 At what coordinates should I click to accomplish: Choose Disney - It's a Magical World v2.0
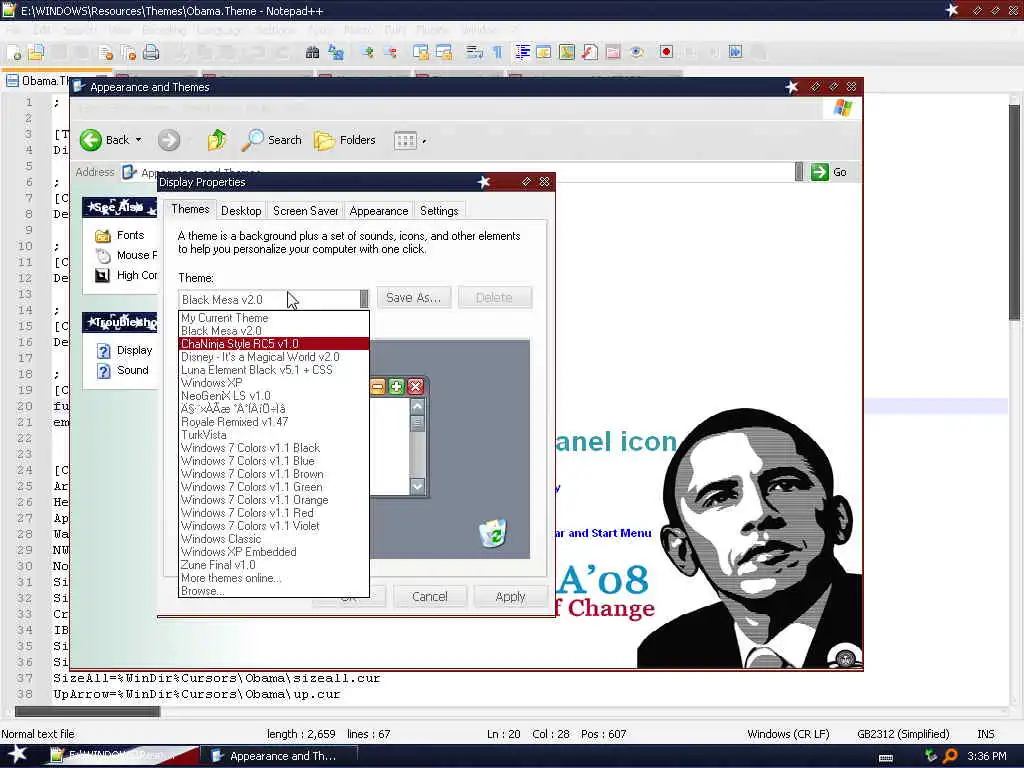point(274,357)
